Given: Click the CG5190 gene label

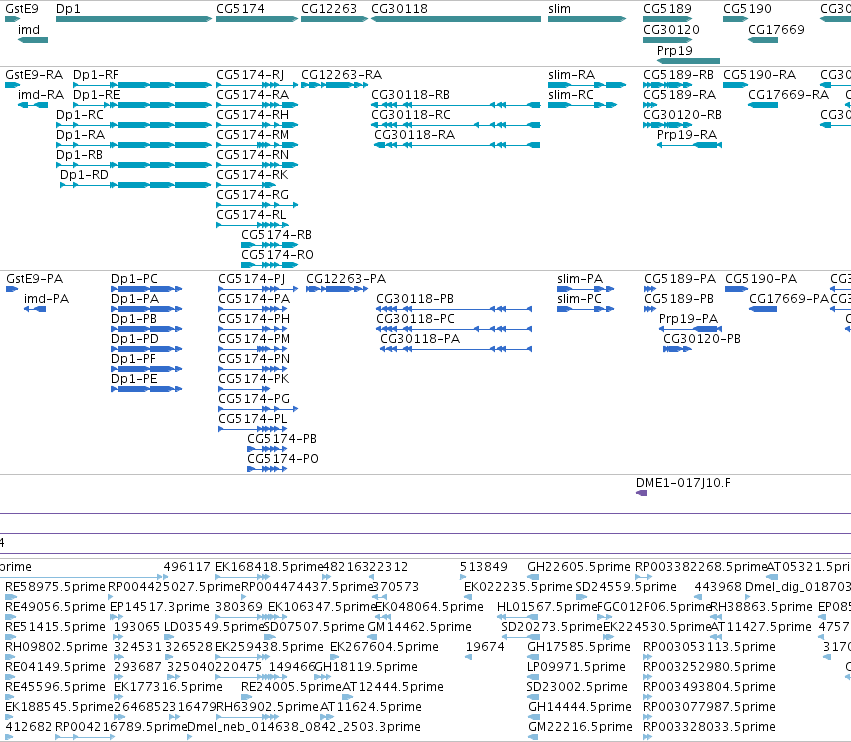Looking at the screenshot, I should click(747, 9).
